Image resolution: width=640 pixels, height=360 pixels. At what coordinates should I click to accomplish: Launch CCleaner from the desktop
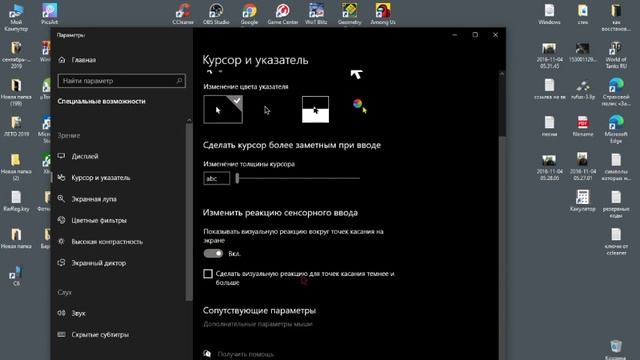tap(183, 14)
